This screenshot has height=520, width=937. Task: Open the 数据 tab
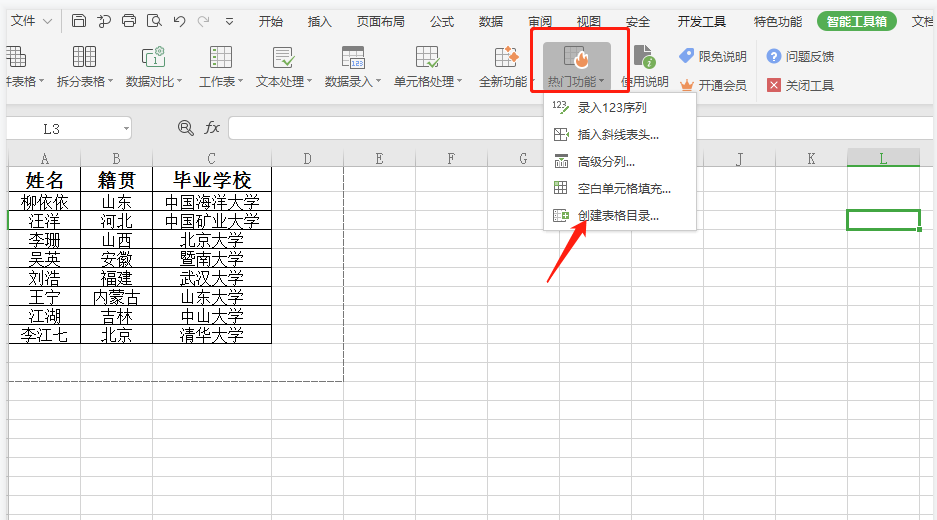(x=491, y=22)
